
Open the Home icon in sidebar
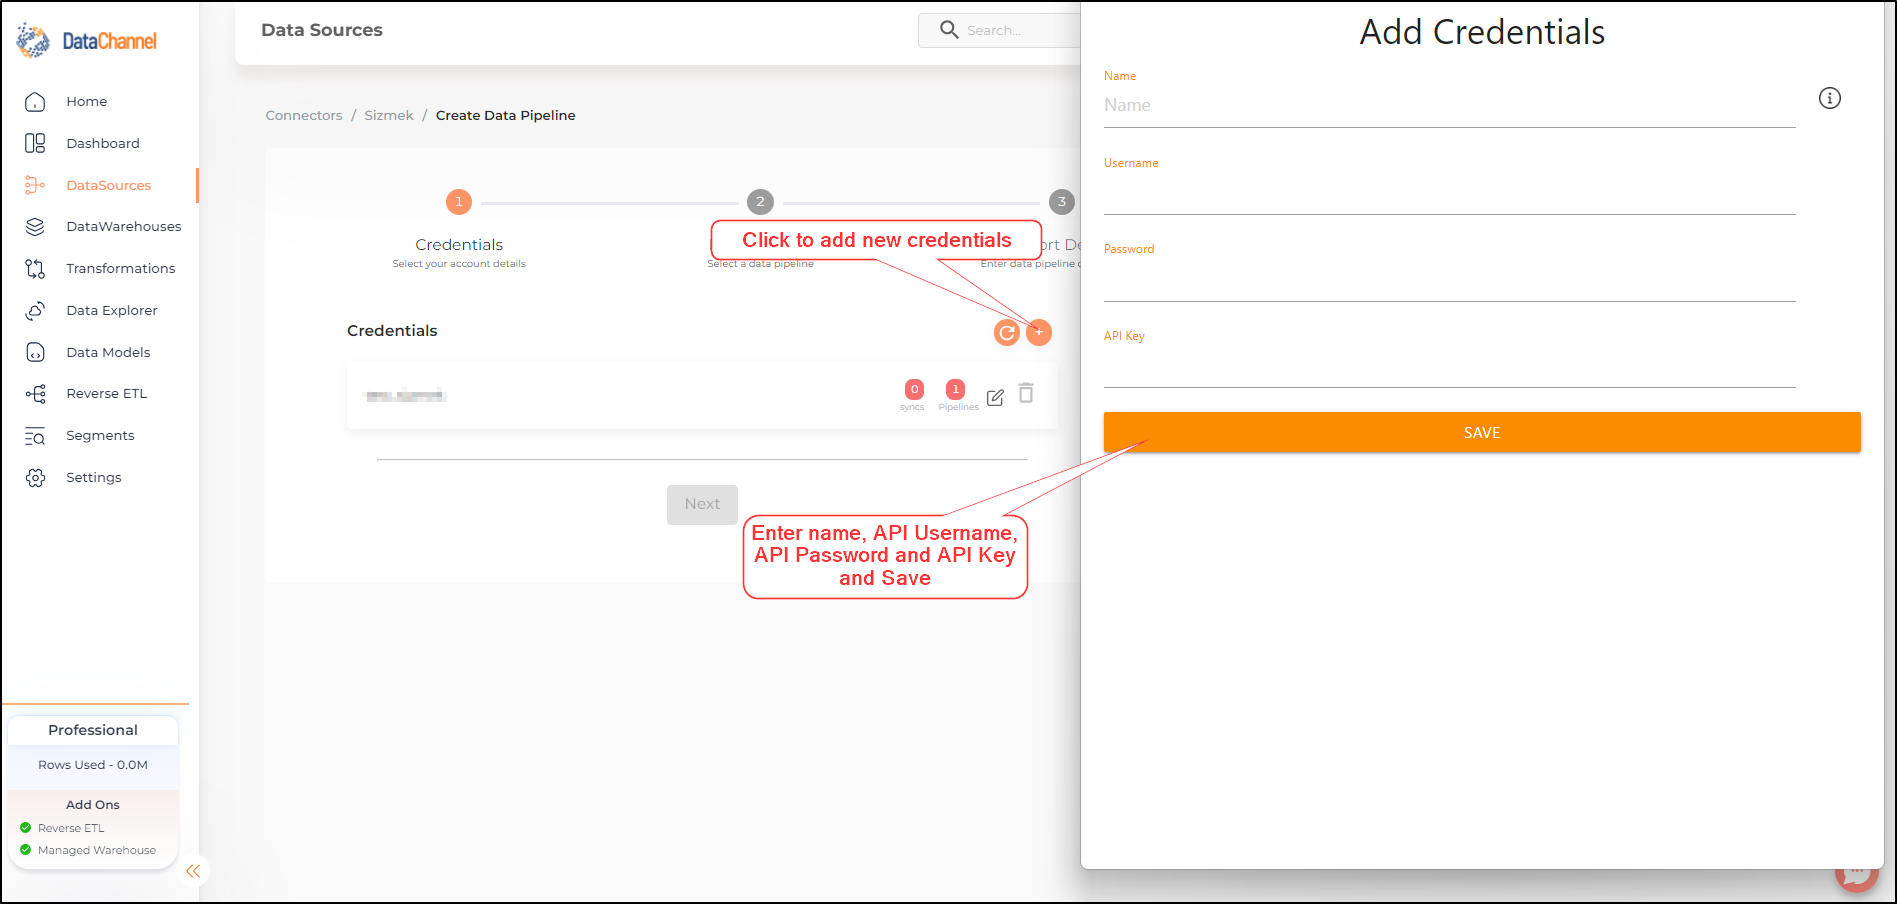[35, 102]
